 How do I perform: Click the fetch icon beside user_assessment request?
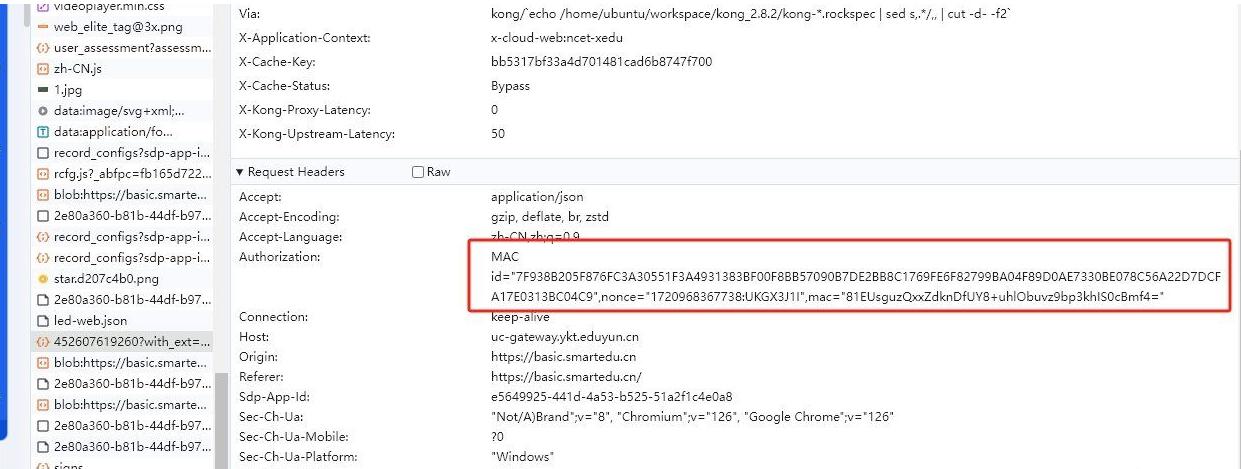[x=43, y=48]
